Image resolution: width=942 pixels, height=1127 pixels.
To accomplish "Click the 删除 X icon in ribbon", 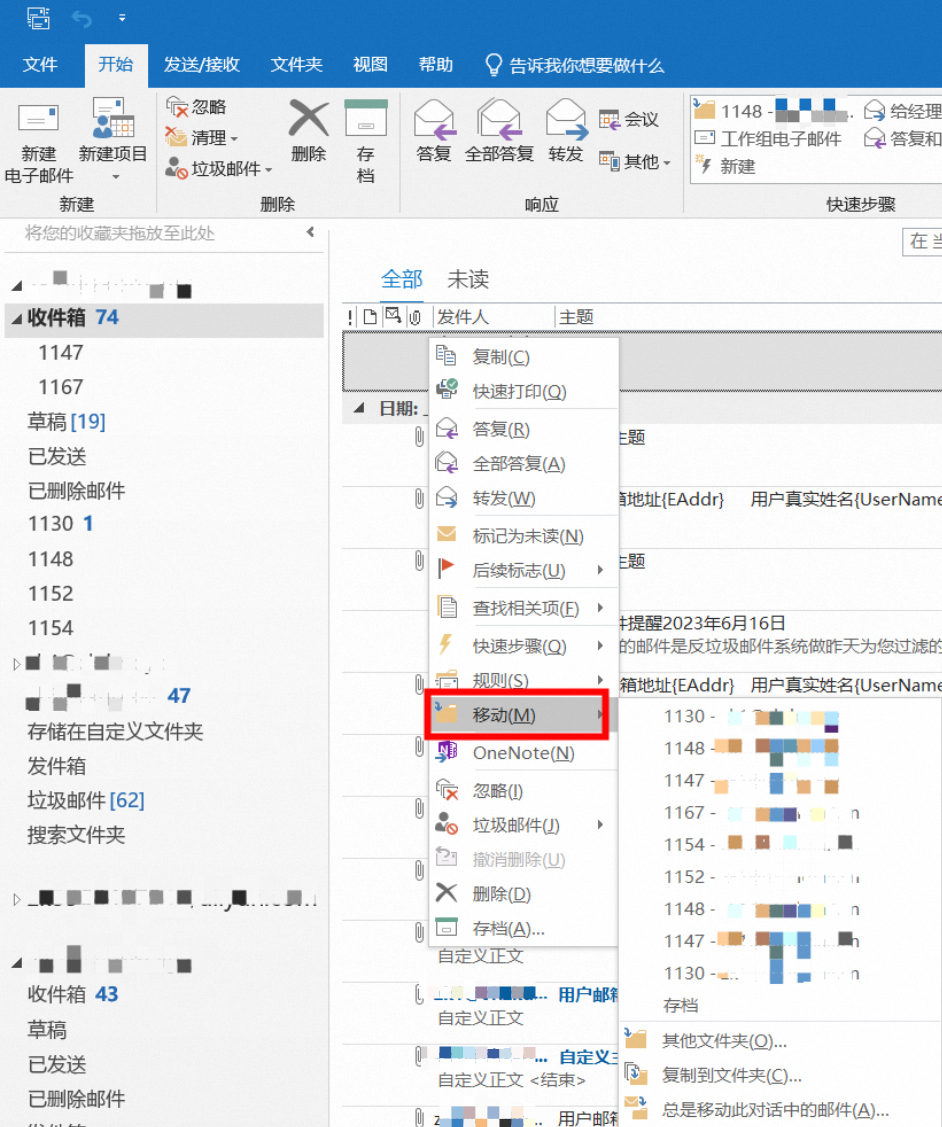I will [308, 120].
